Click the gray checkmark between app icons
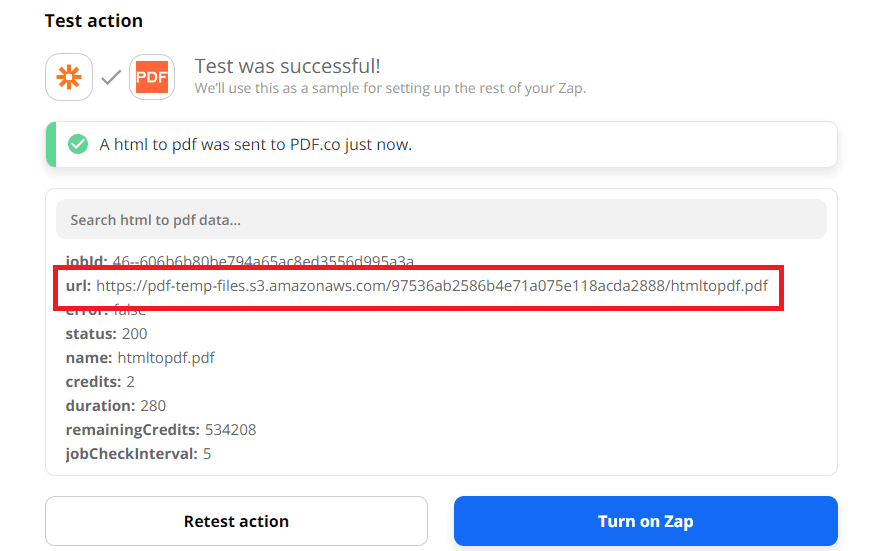The height and width of the screenshot is (551, 883). tap(111, 77)
